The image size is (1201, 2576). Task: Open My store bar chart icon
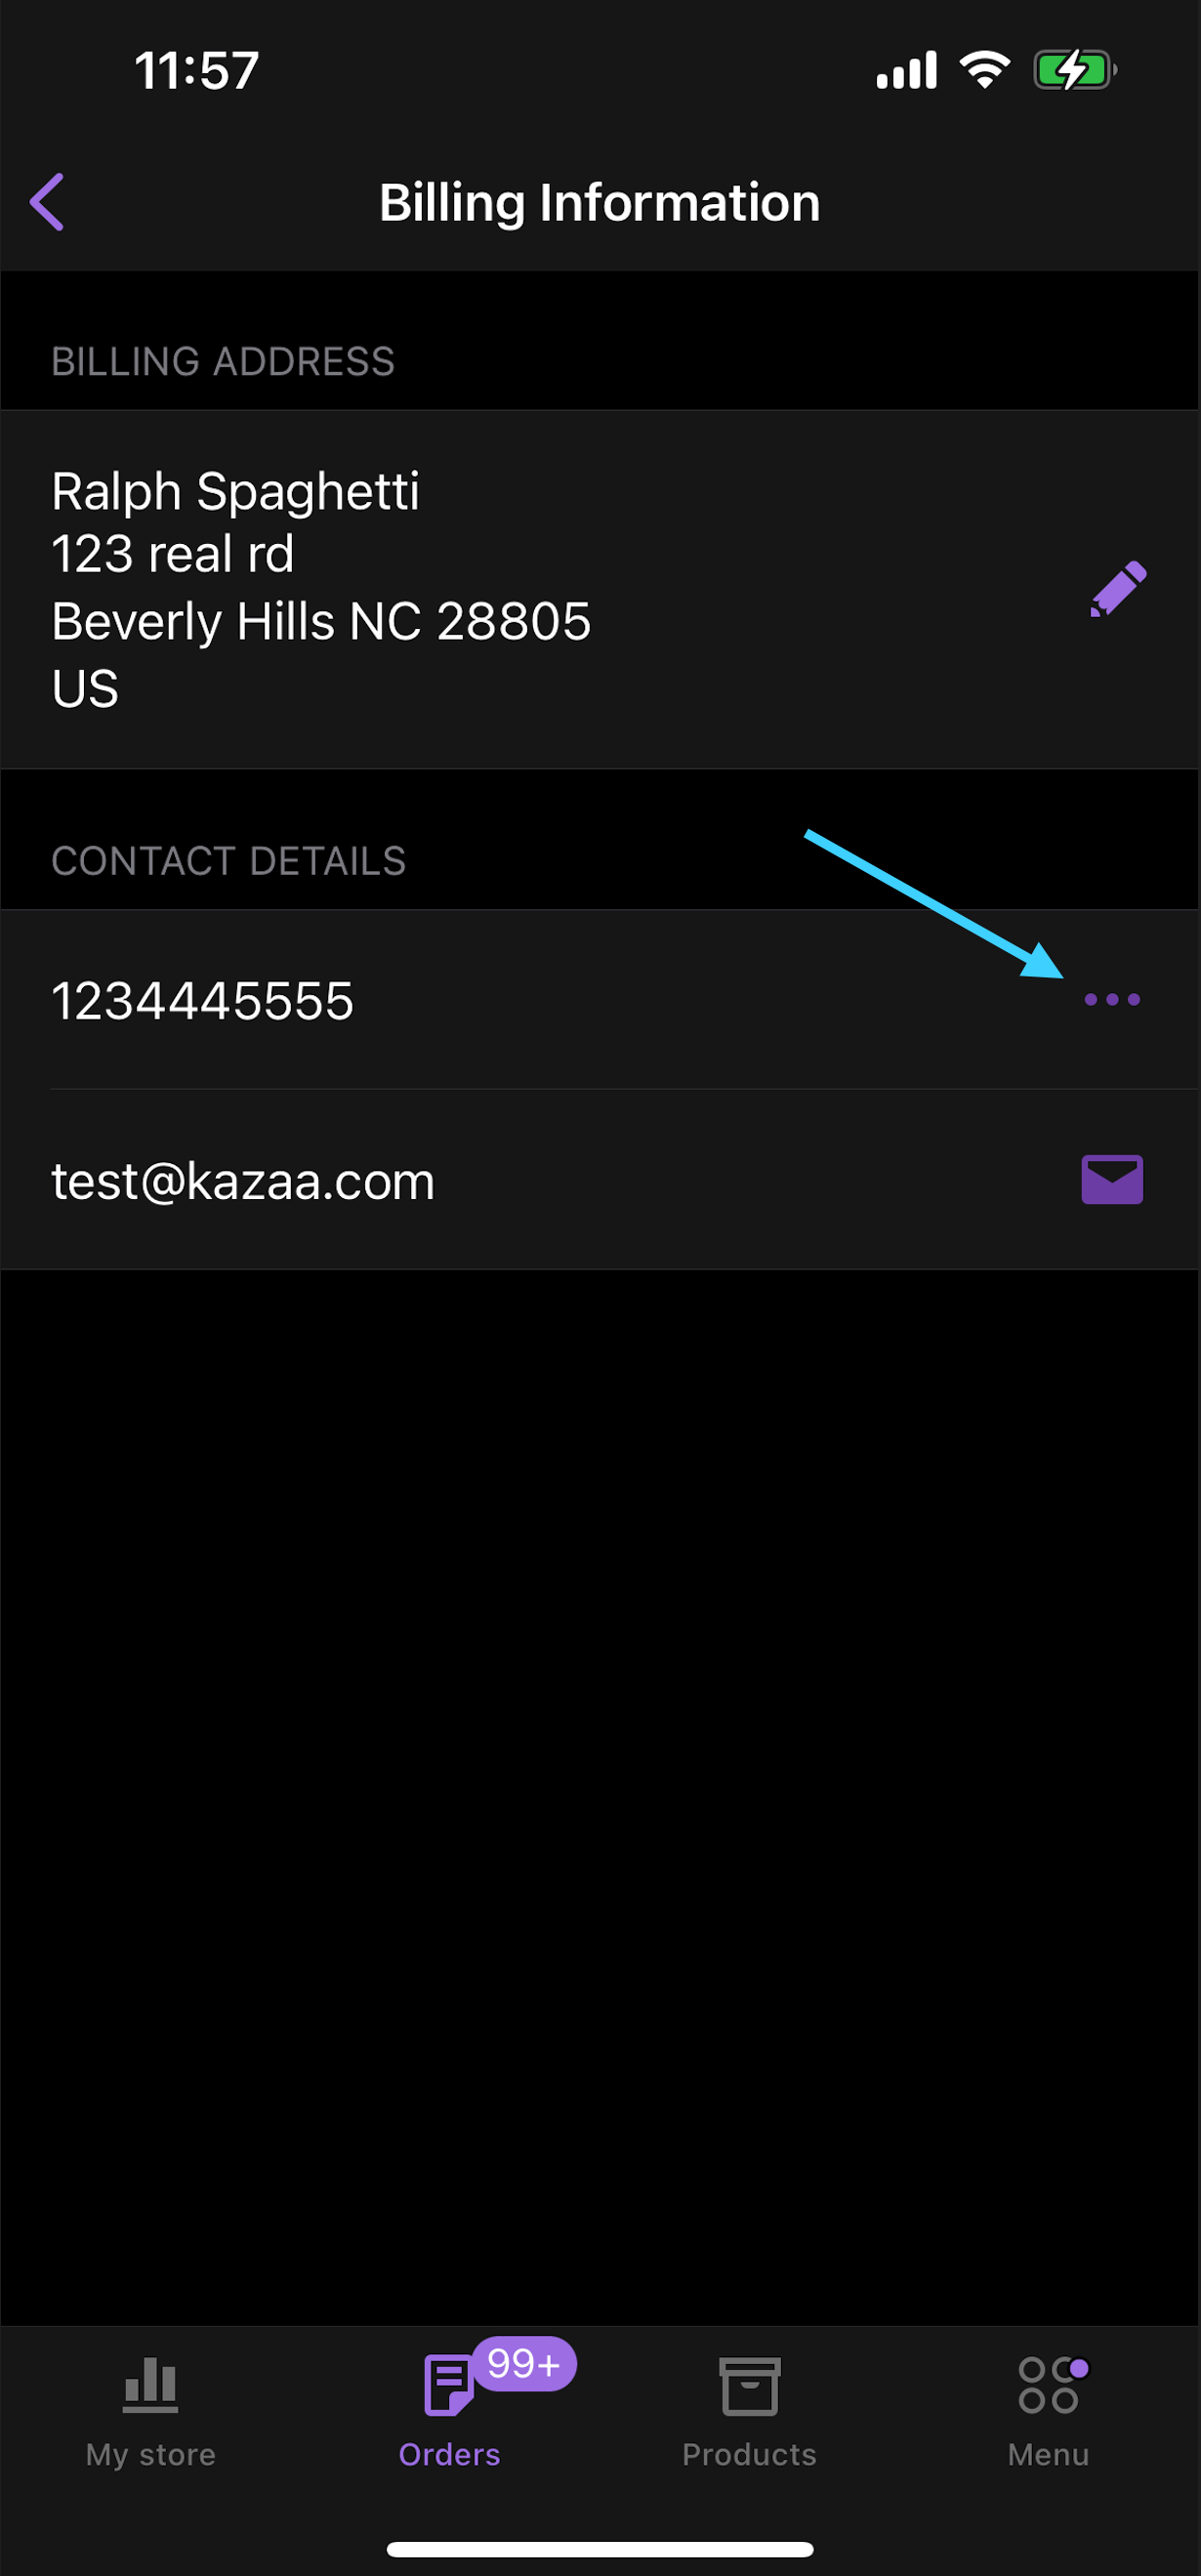click(x=150, y=2385)
